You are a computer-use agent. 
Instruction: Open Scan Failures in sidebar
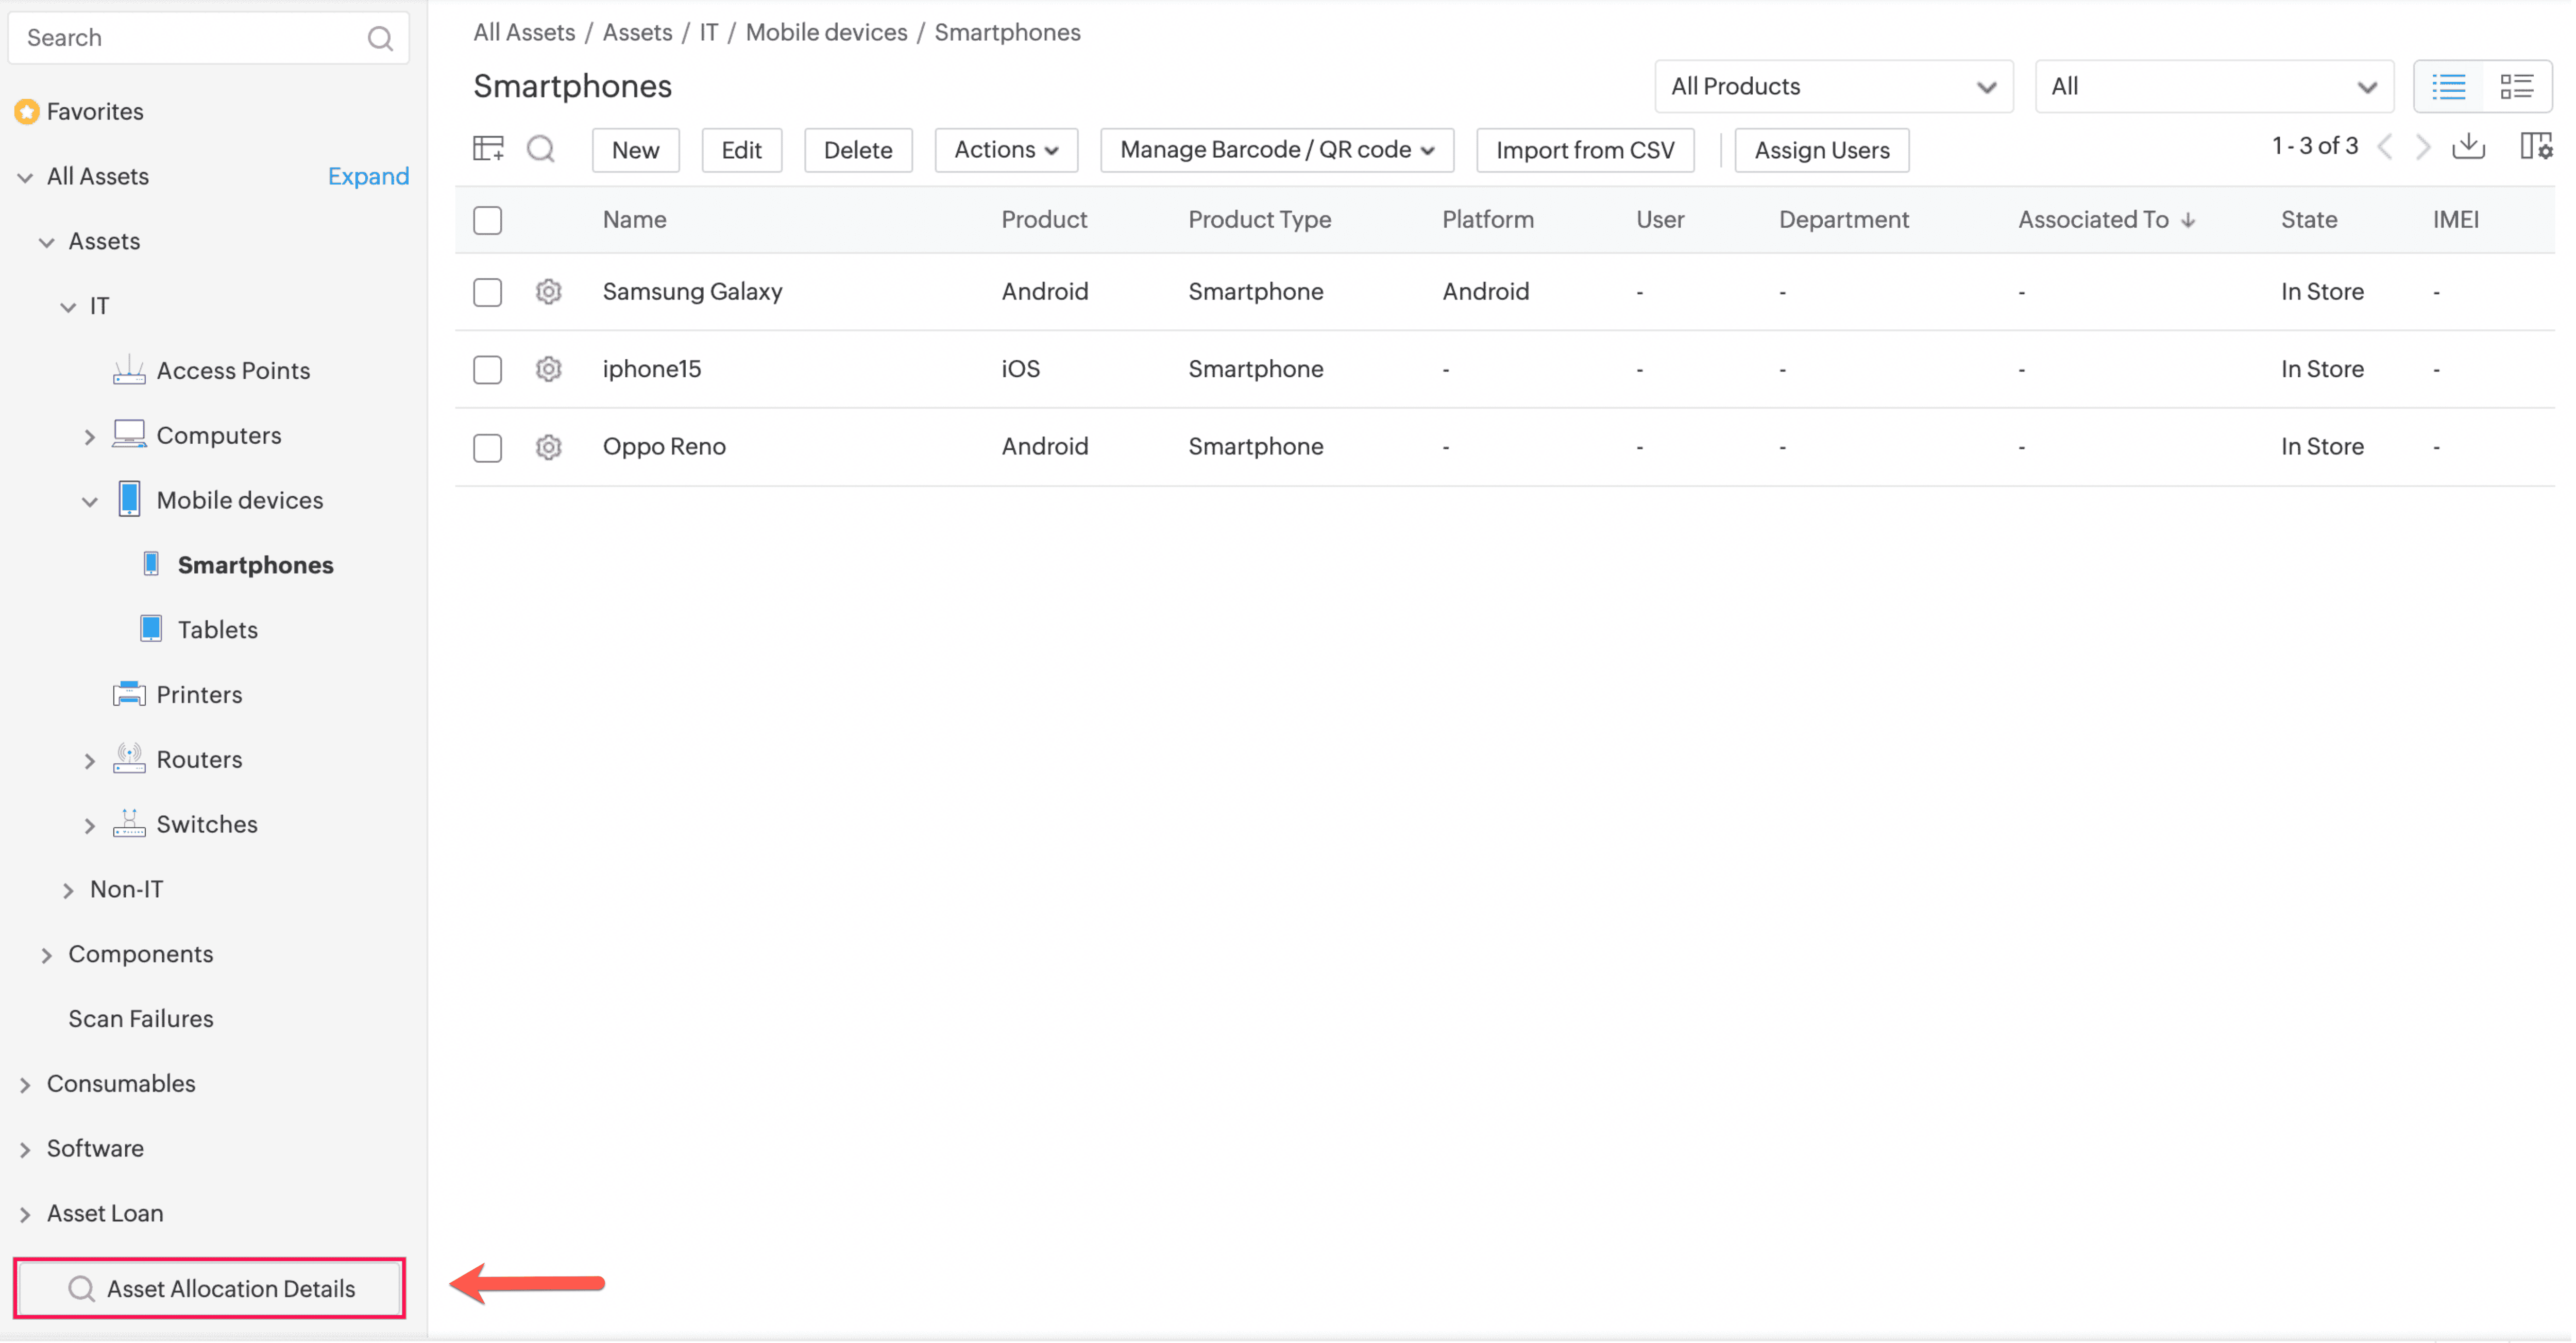click(140, 1018)
